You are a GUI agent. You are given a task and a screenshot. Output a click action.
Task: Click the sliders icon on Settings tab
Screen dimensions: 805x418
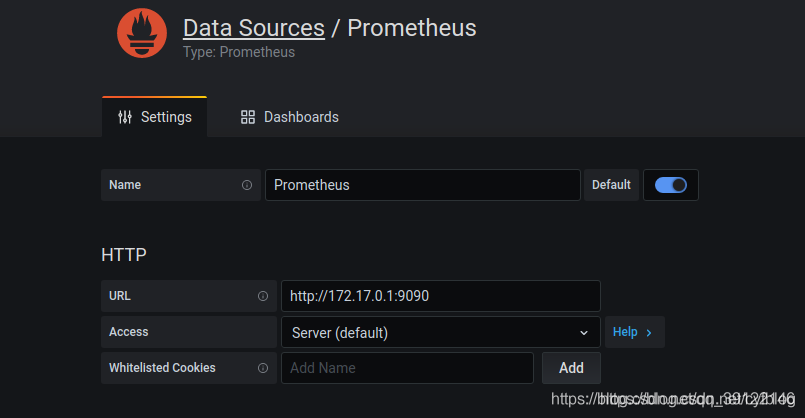125,117
